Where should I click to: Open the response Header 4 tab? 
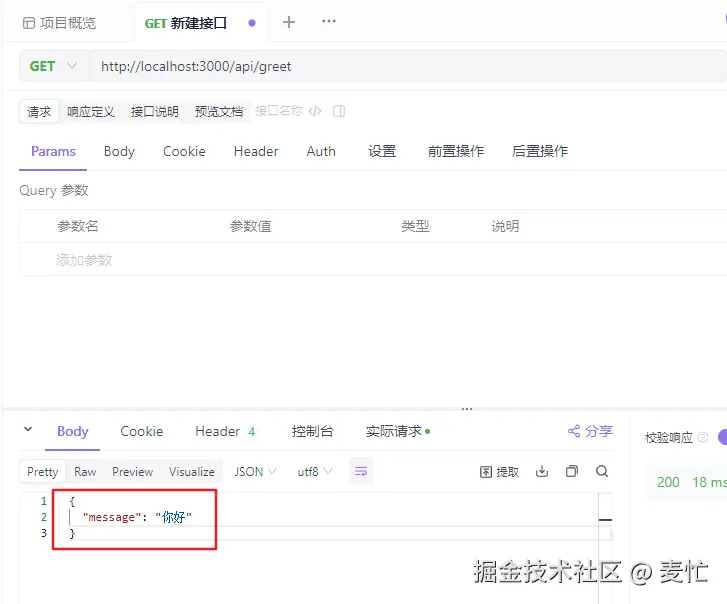[x=225, y=431]
